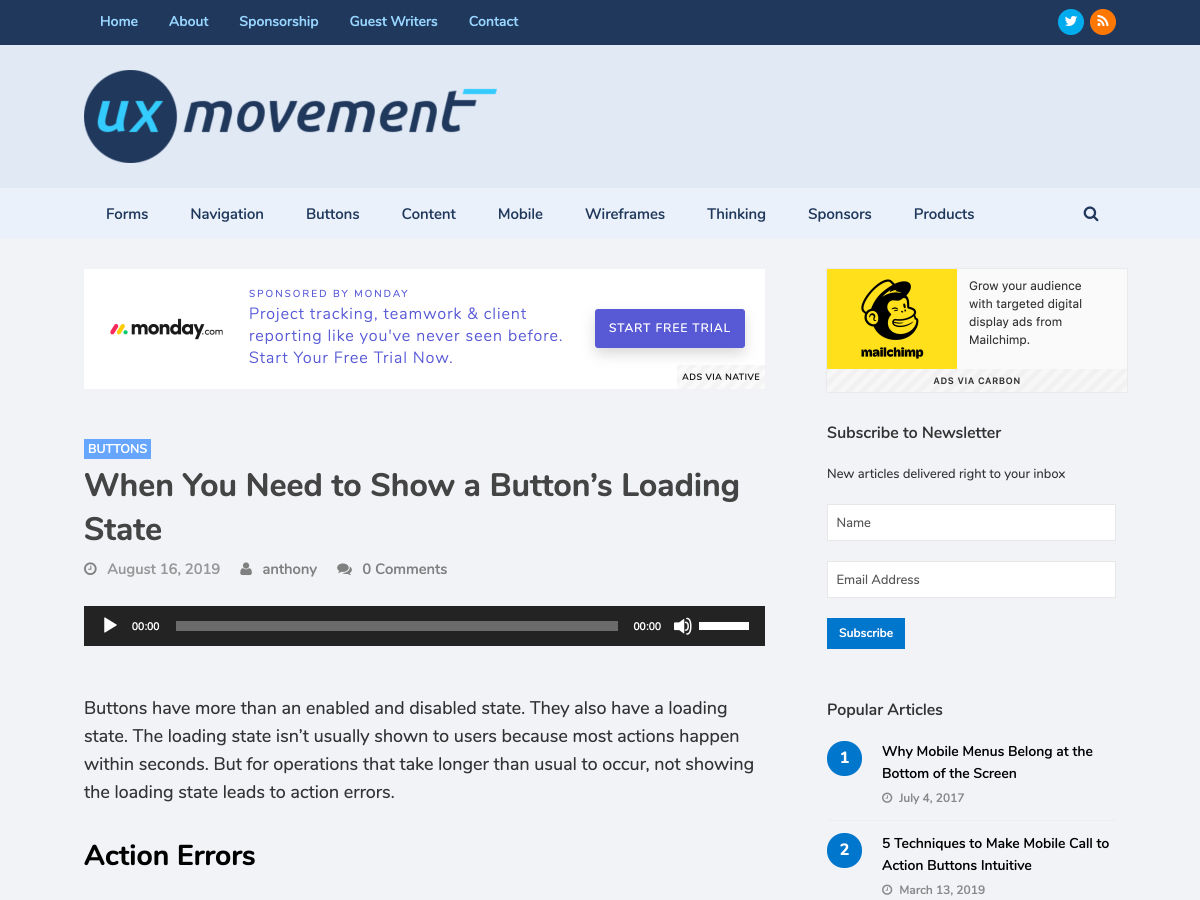Click the Email Address field
The height and width of the screenshot is (900, 1200).
pyautogui.click(x=970, y=579)
